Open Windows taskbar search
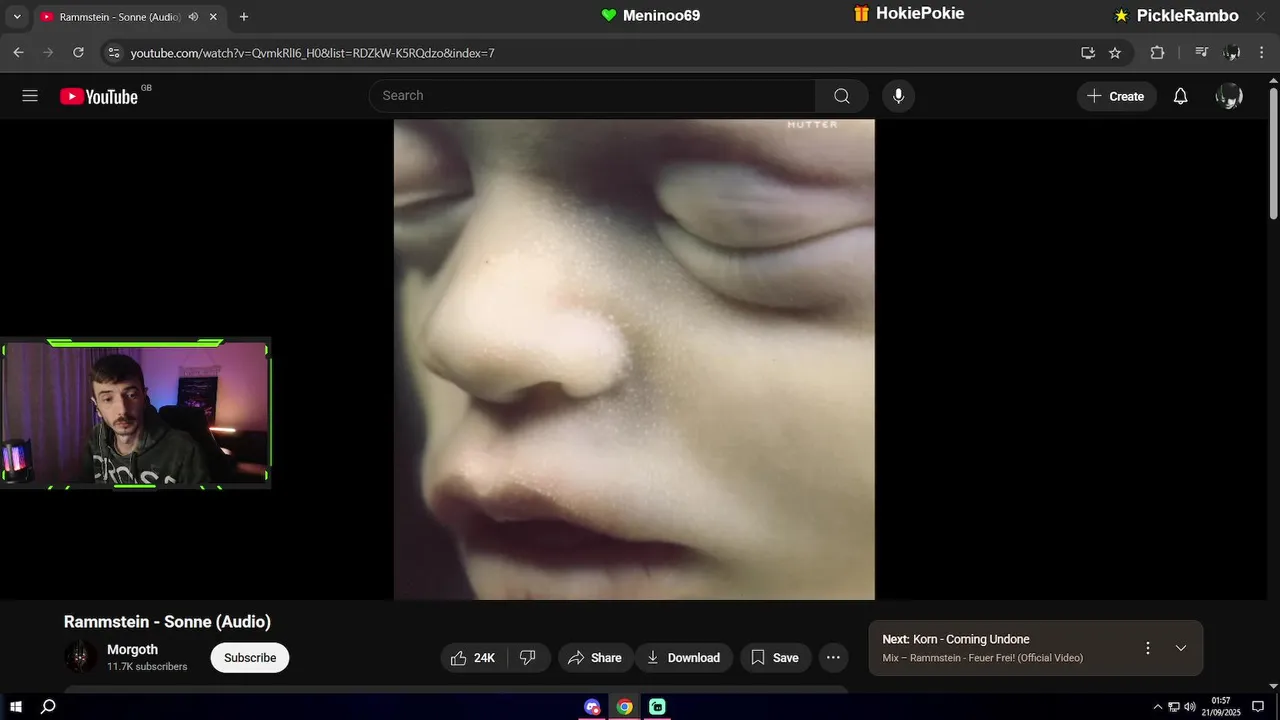Viewport: 1280px width, 720px height. [48, 707]
